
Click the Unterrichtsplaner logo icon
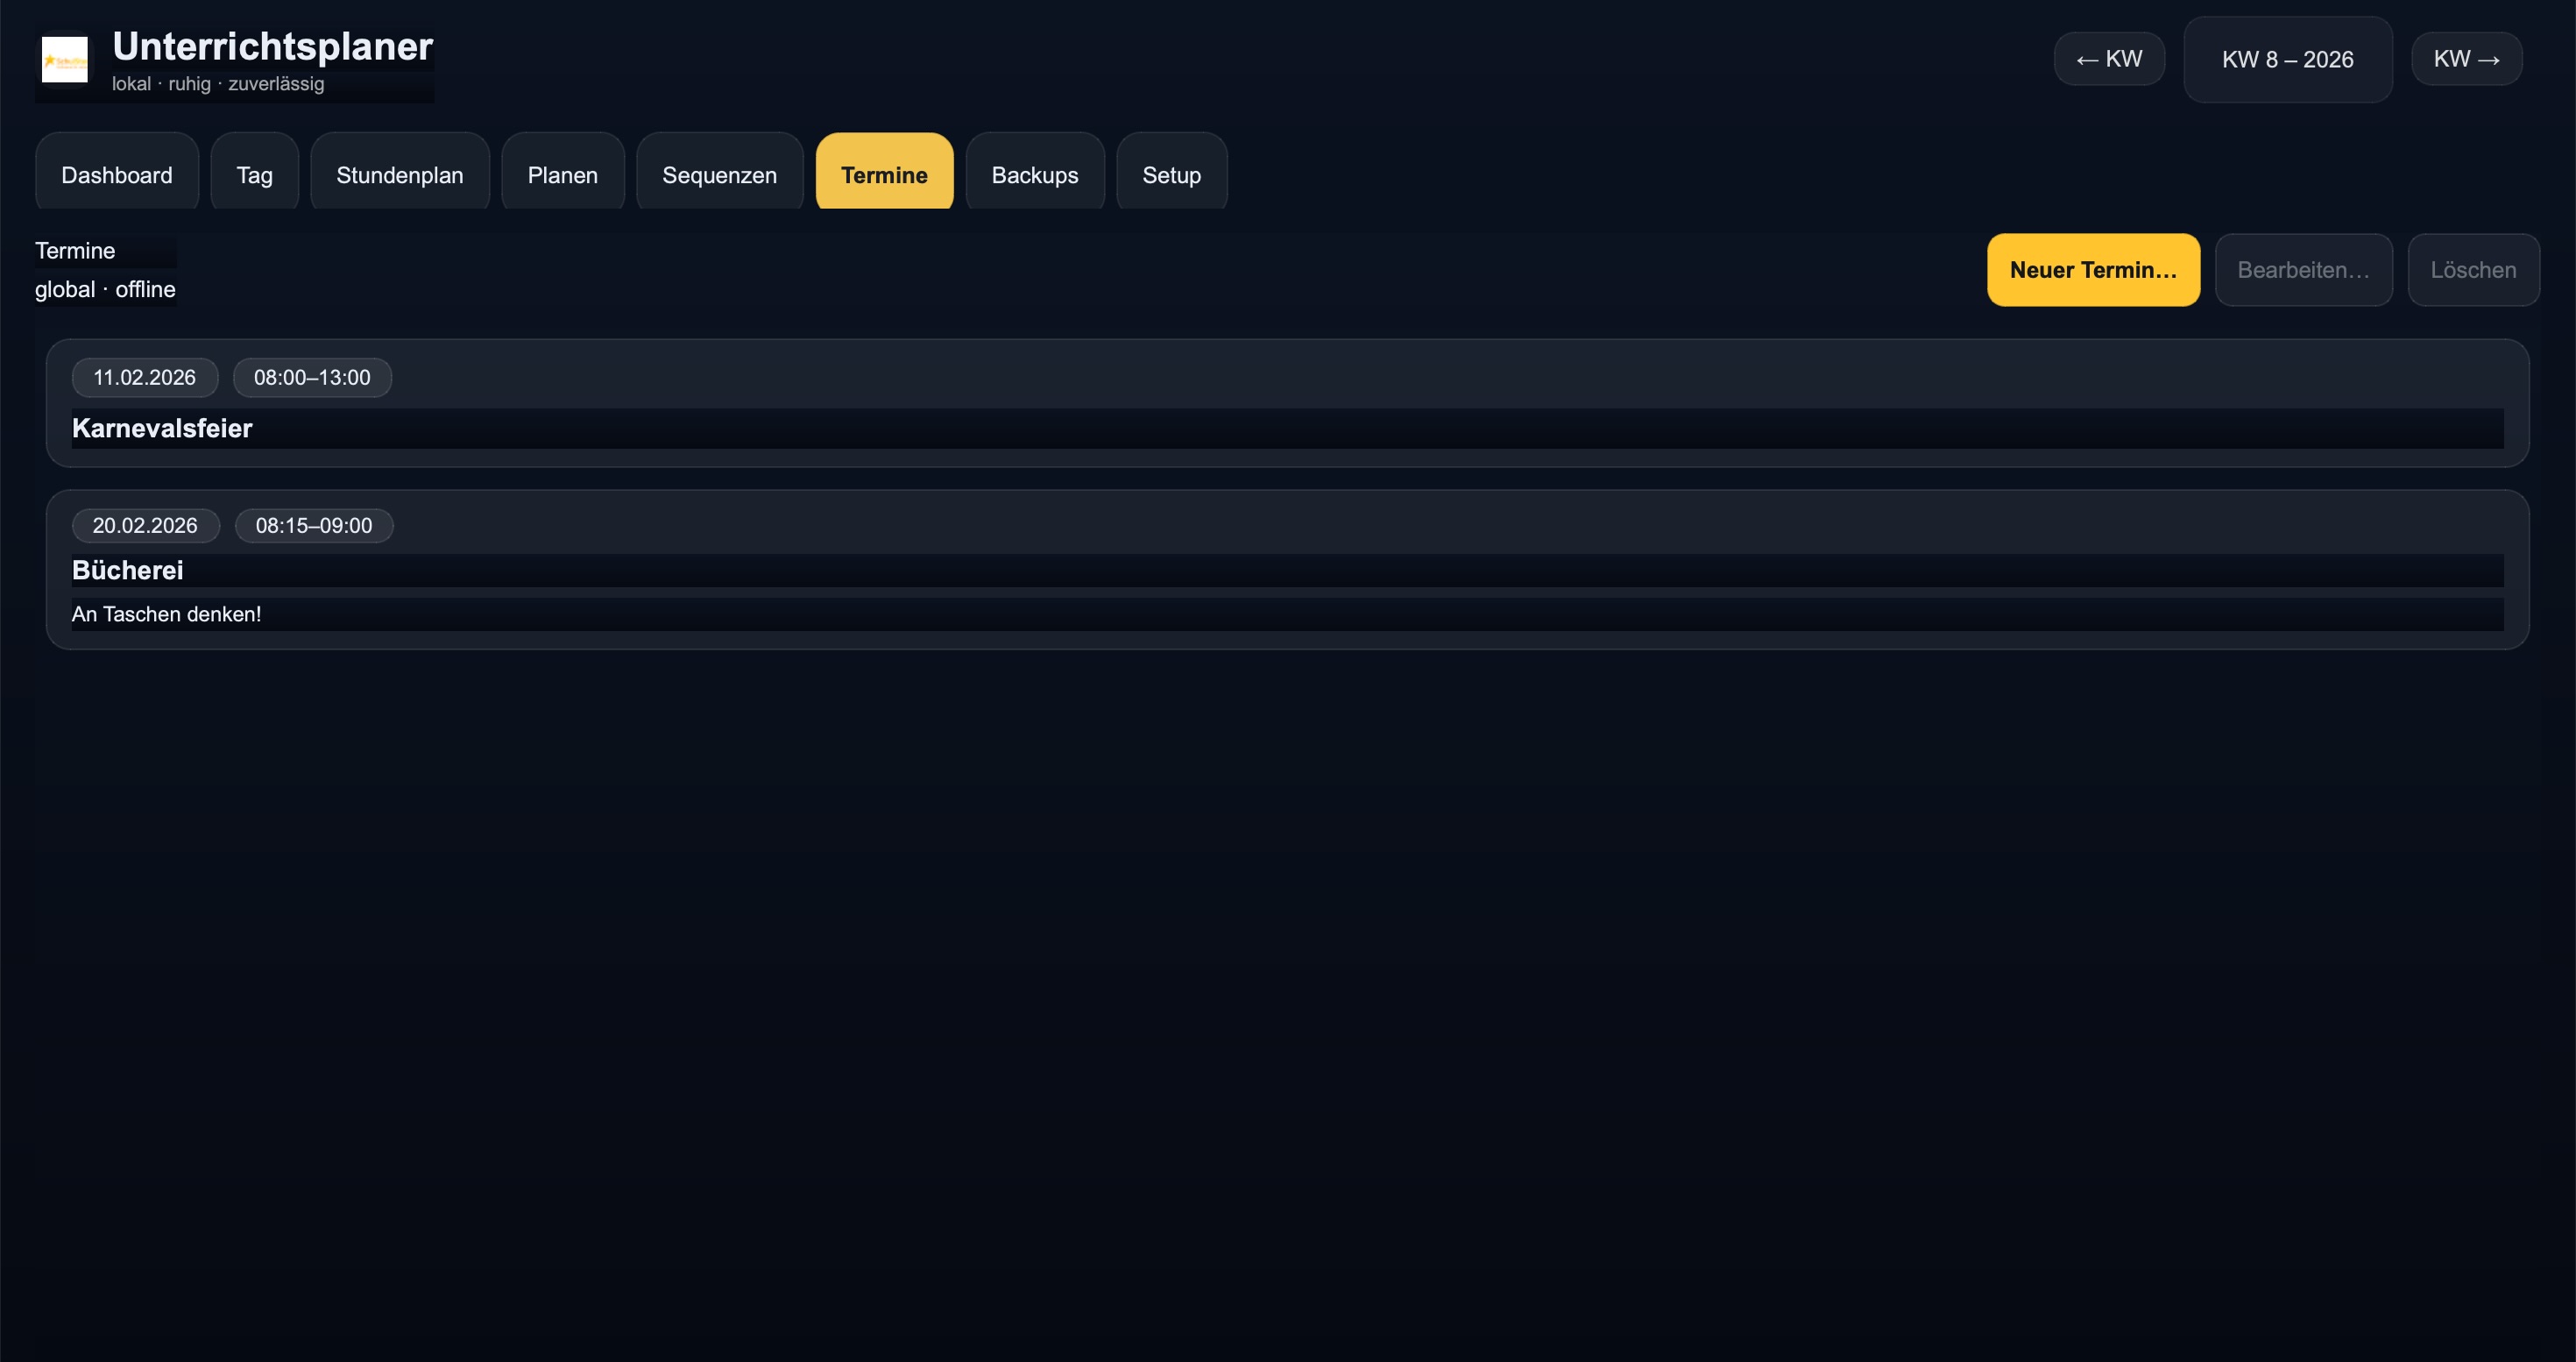pyautogui.click(x=64, y=60)
